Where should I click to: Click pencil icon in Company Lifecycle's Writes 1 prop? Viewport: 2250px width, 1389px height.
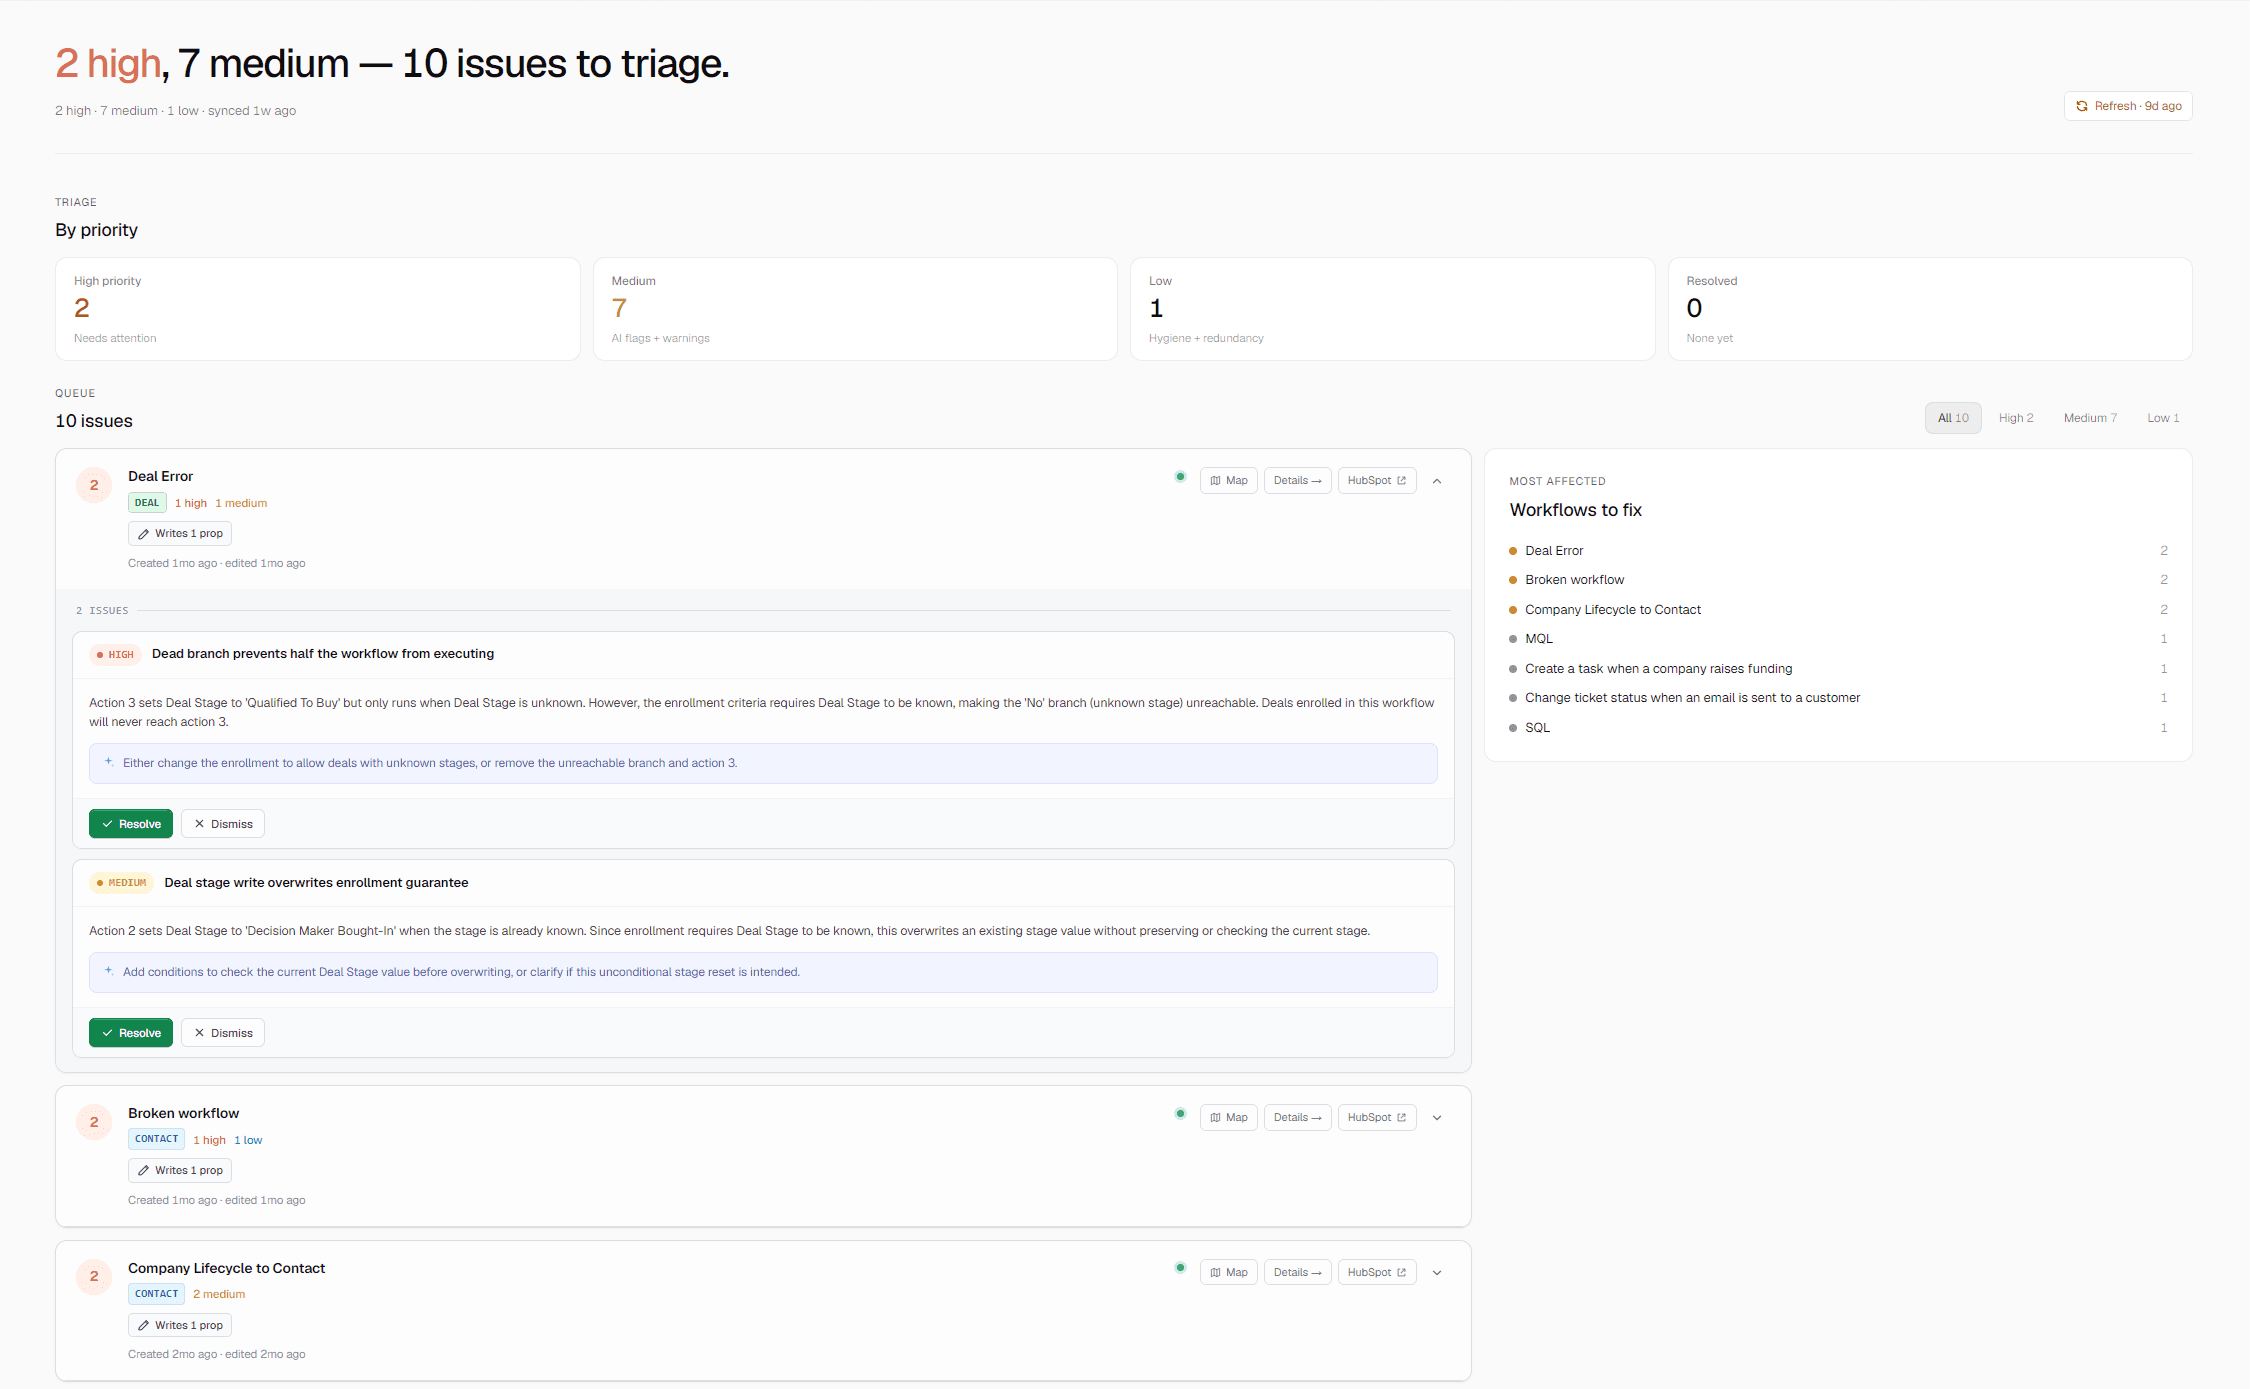tap(143, 1326)
